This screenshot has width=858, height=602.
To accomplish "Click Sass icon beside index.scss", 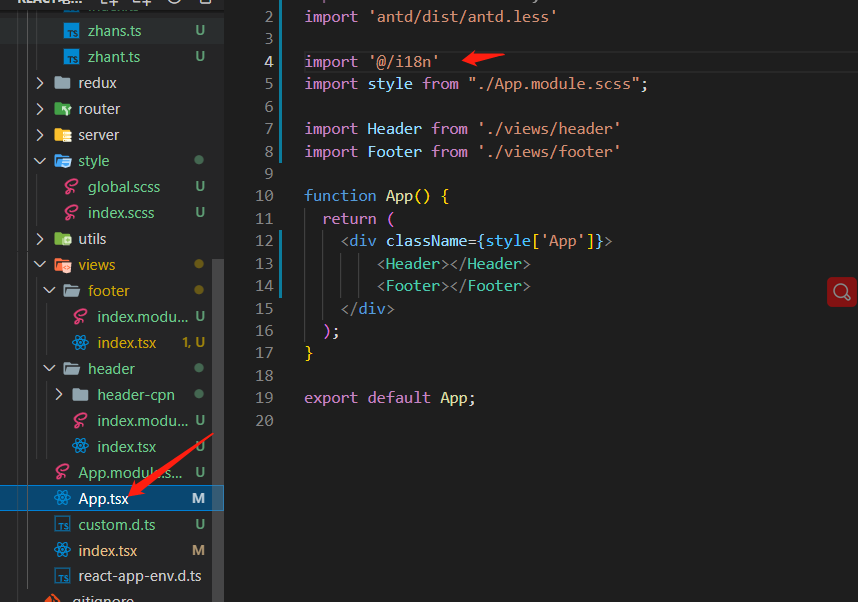I will coord(71,212).
